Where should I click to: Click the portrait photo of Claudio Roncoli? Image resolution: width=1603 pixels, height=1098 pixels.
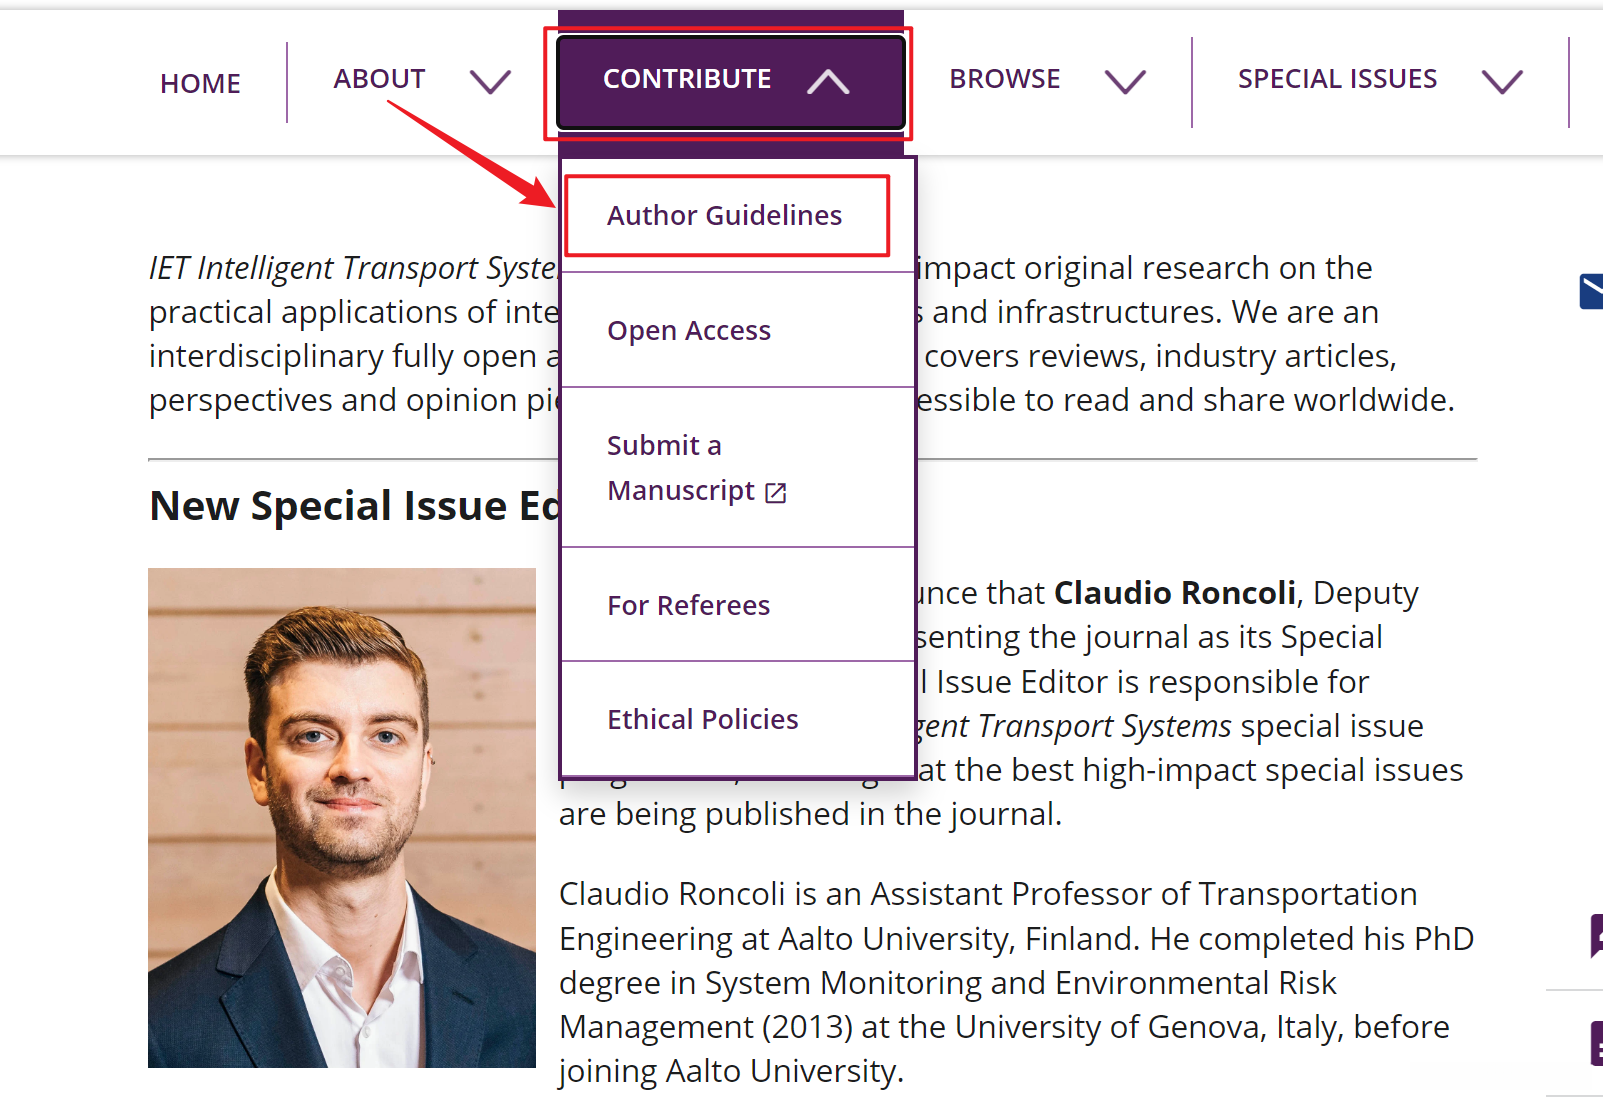coord(342,817)
